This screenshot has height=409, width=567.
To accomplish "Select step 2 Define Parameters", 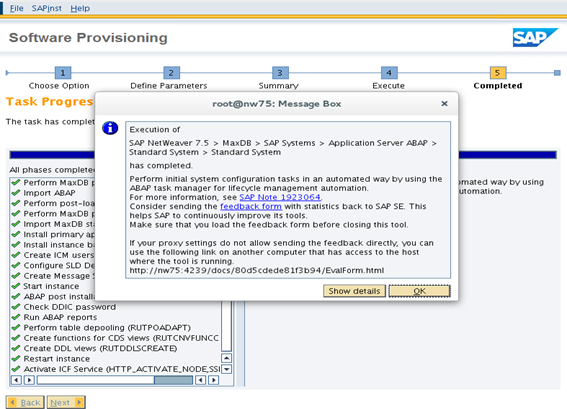I will [171, 73].
